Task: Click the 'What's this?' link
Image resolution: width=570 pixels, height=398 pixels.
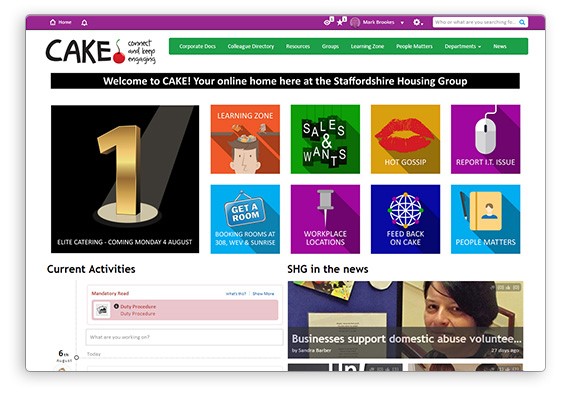Action: 236,294
